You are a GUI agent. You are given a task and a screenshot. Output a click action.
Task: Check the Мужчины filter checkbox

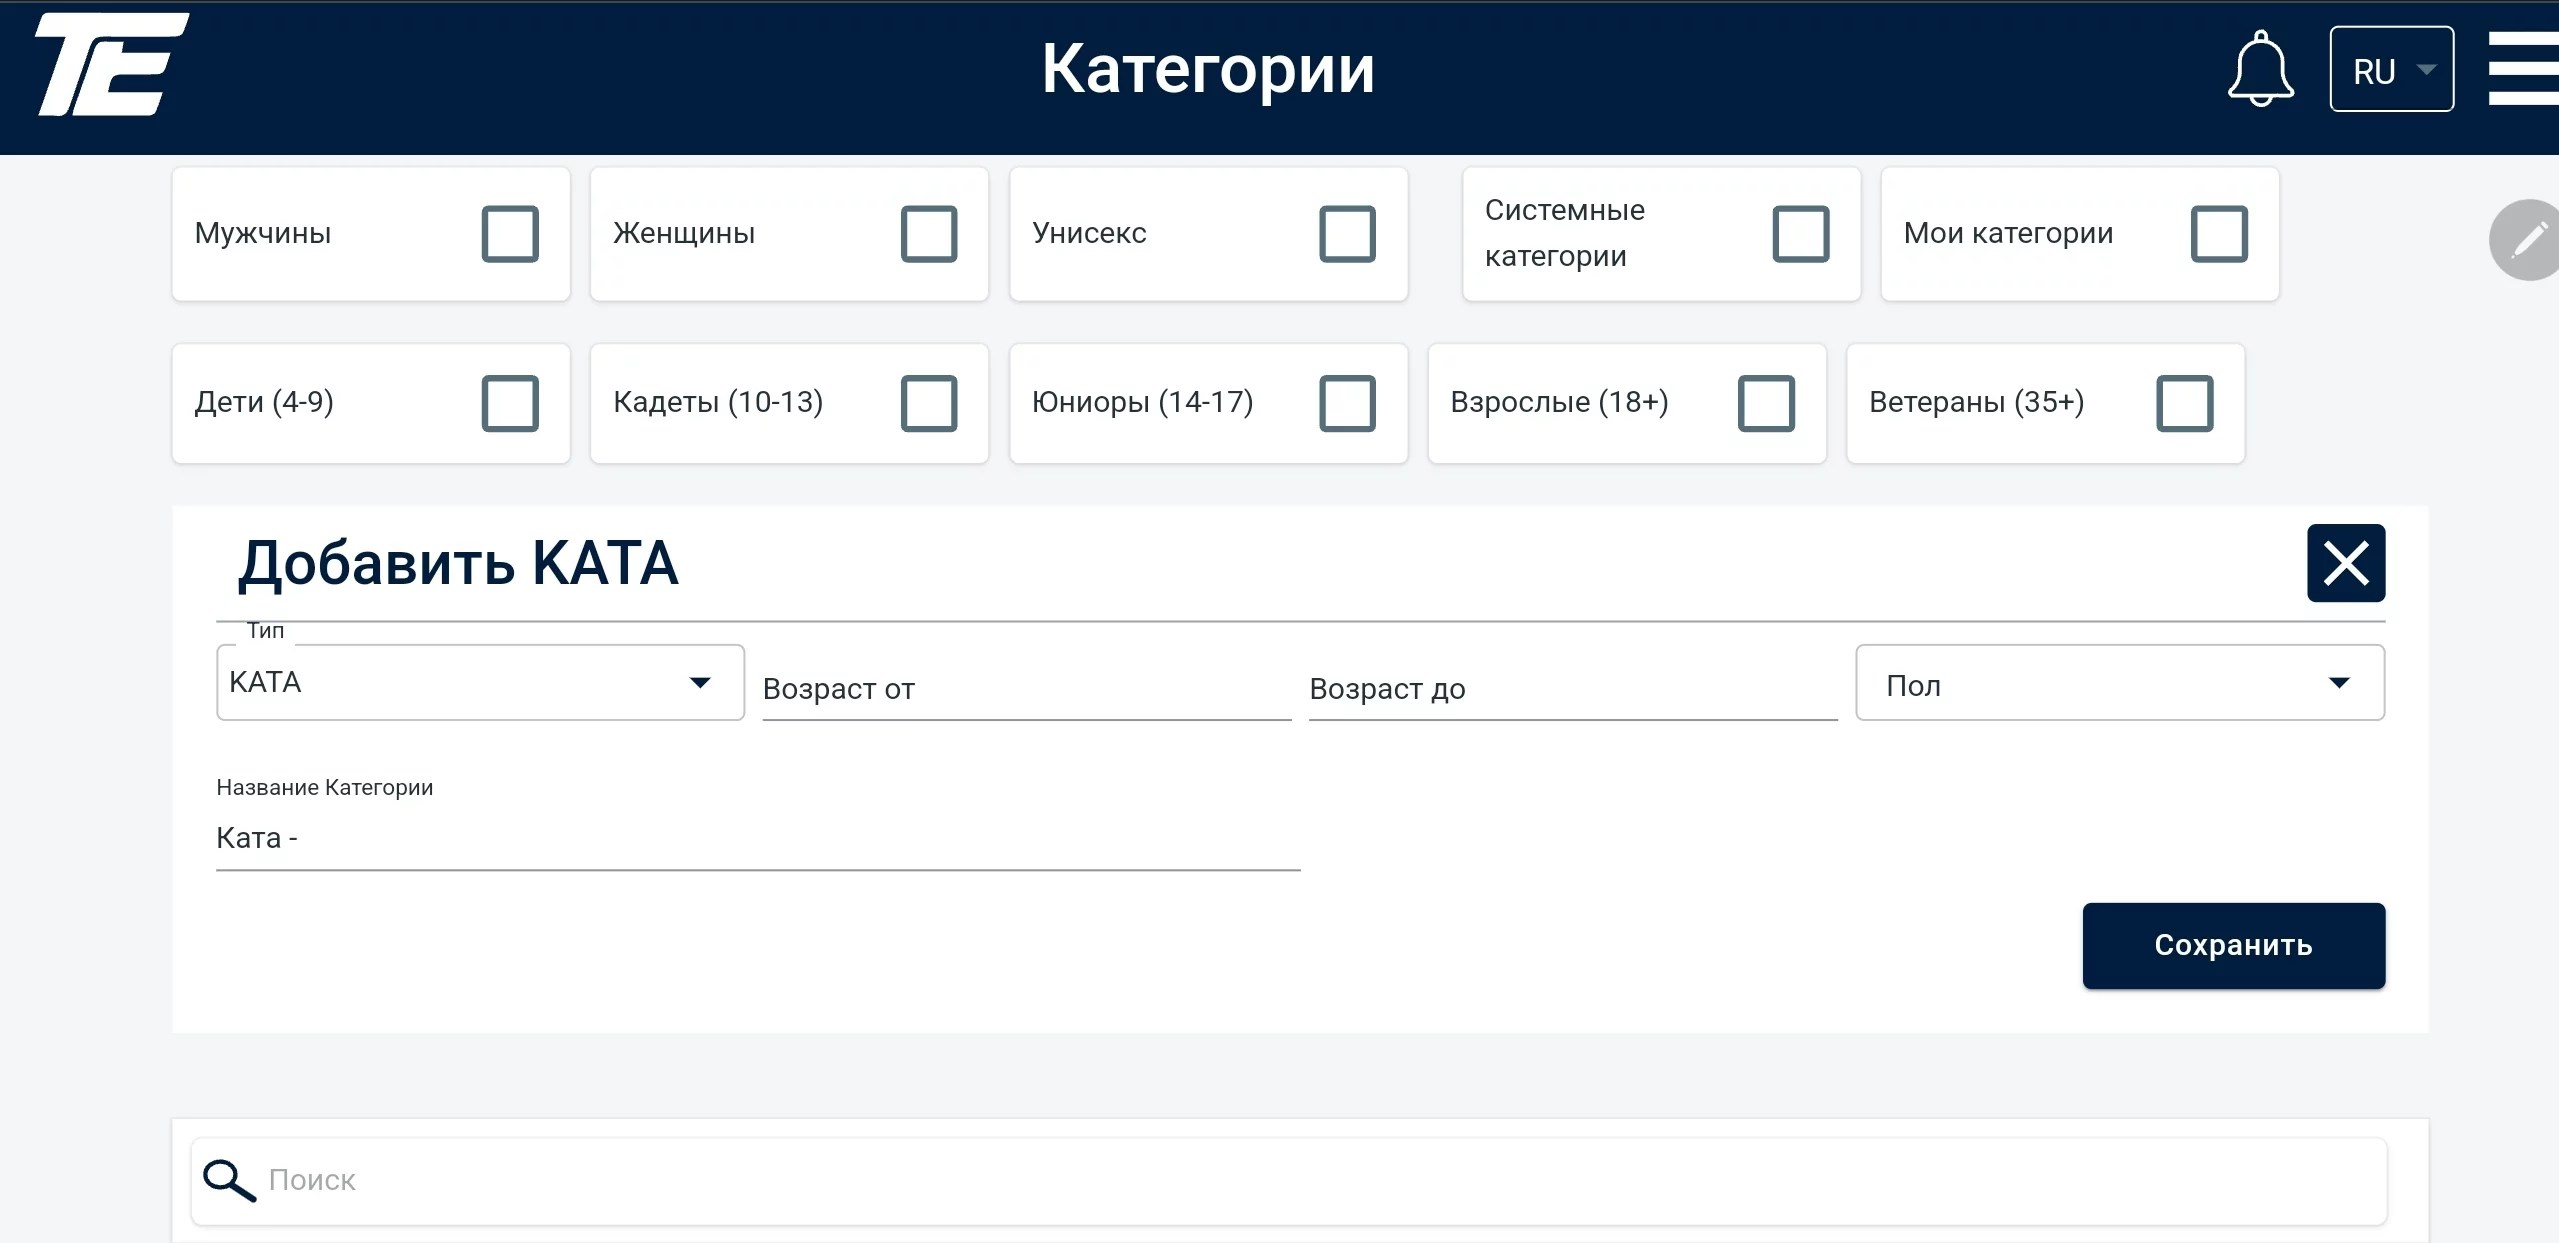click(x=510, y=234)
